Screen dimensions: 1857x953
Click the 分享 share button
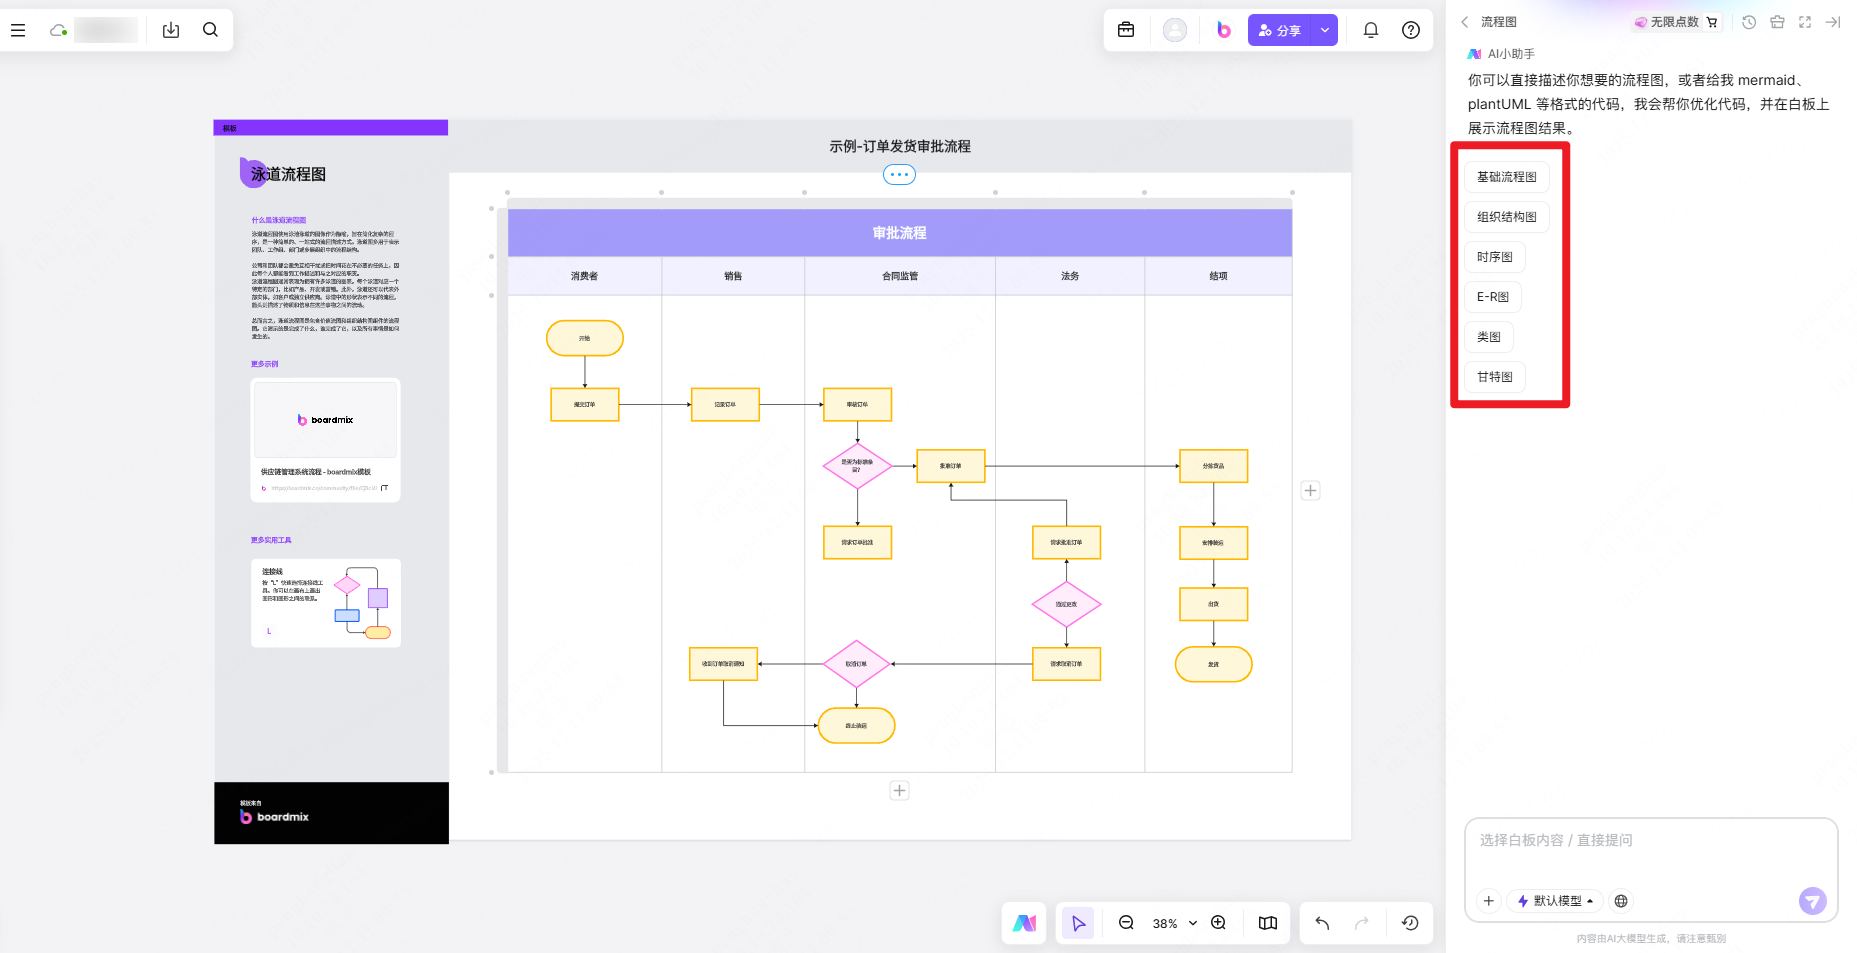coord(1280,30)
